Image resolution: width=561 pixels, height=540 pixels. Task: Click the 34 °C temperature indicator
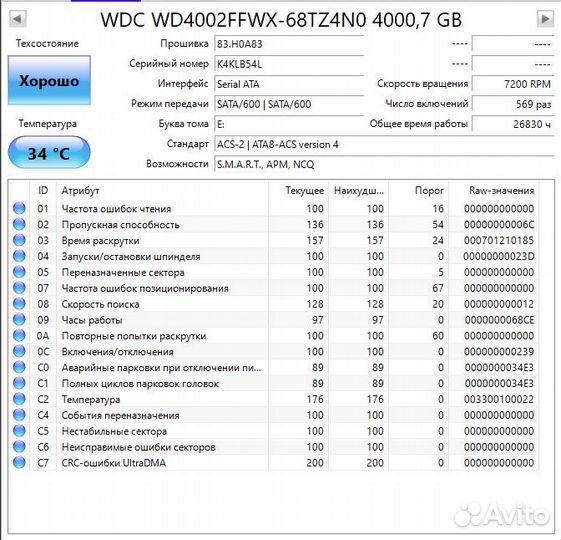click(49, 153)
